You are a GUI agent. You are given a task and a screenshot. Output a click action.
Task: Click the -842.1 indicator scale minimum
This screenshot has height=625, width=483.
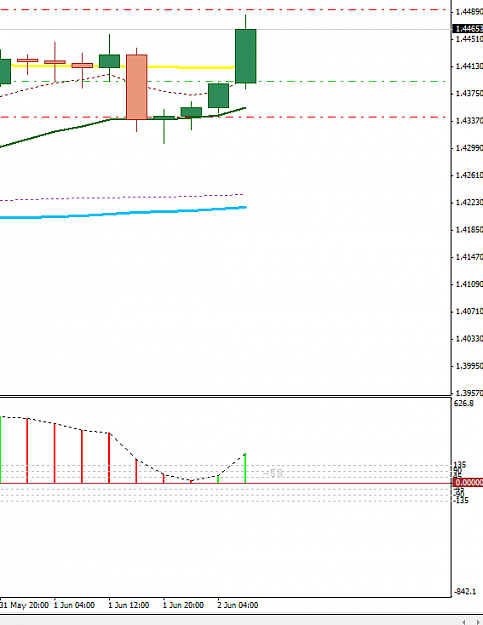[465, 592]
